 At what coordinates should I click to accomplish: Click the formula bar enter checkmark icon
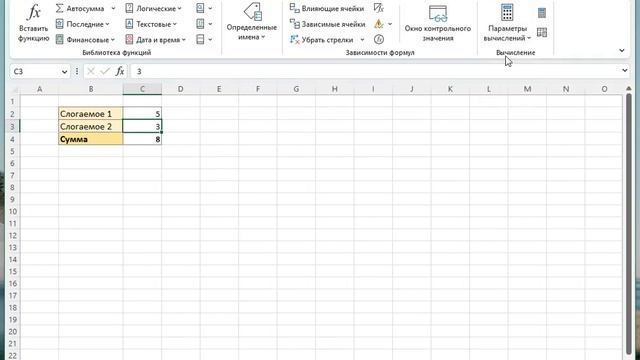pyautogui.click(x=105, y=71)
